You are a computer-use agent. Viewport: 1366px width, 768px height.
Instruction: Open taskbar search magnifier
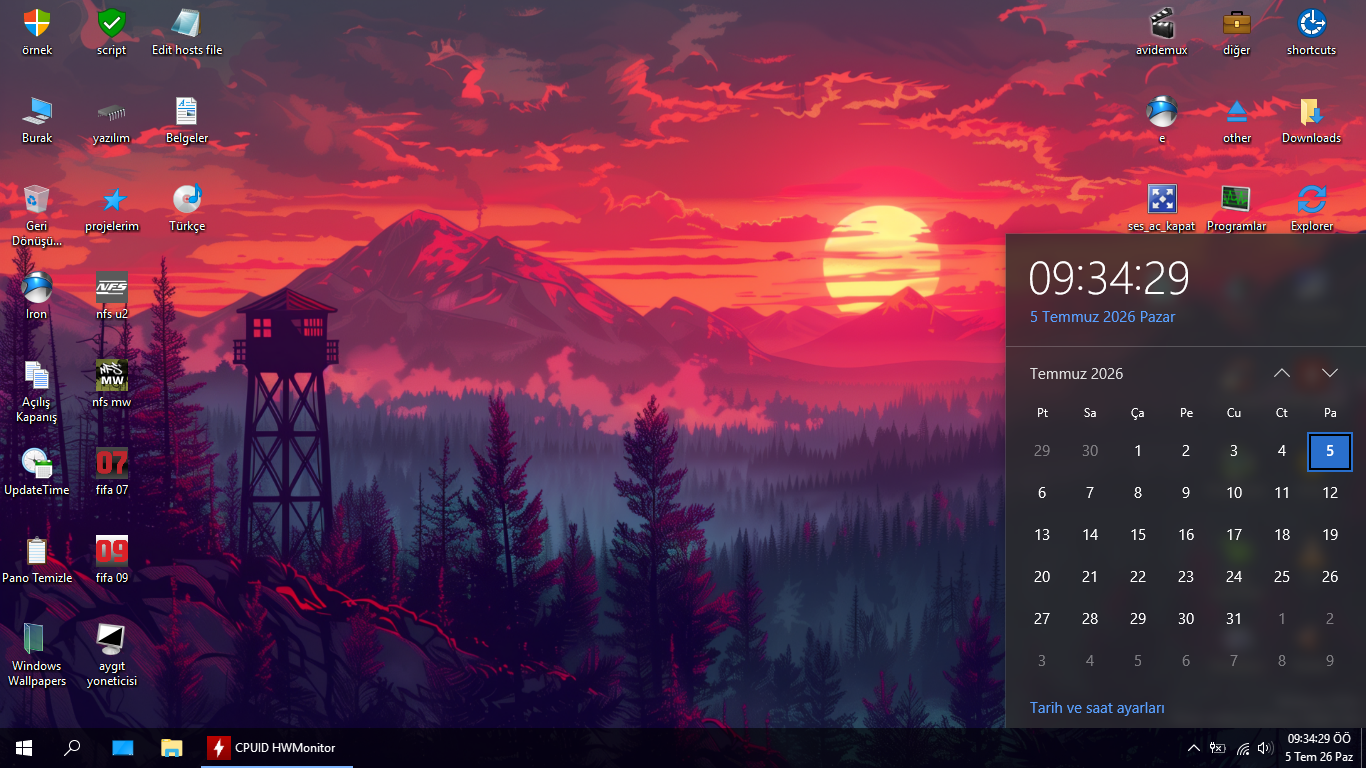click(72, 748)
